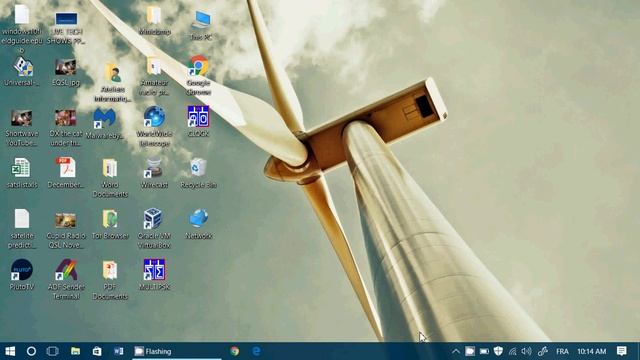The image size is (640, 360).
Task: Select the Amateur radio folder
Action: point(154,77)
